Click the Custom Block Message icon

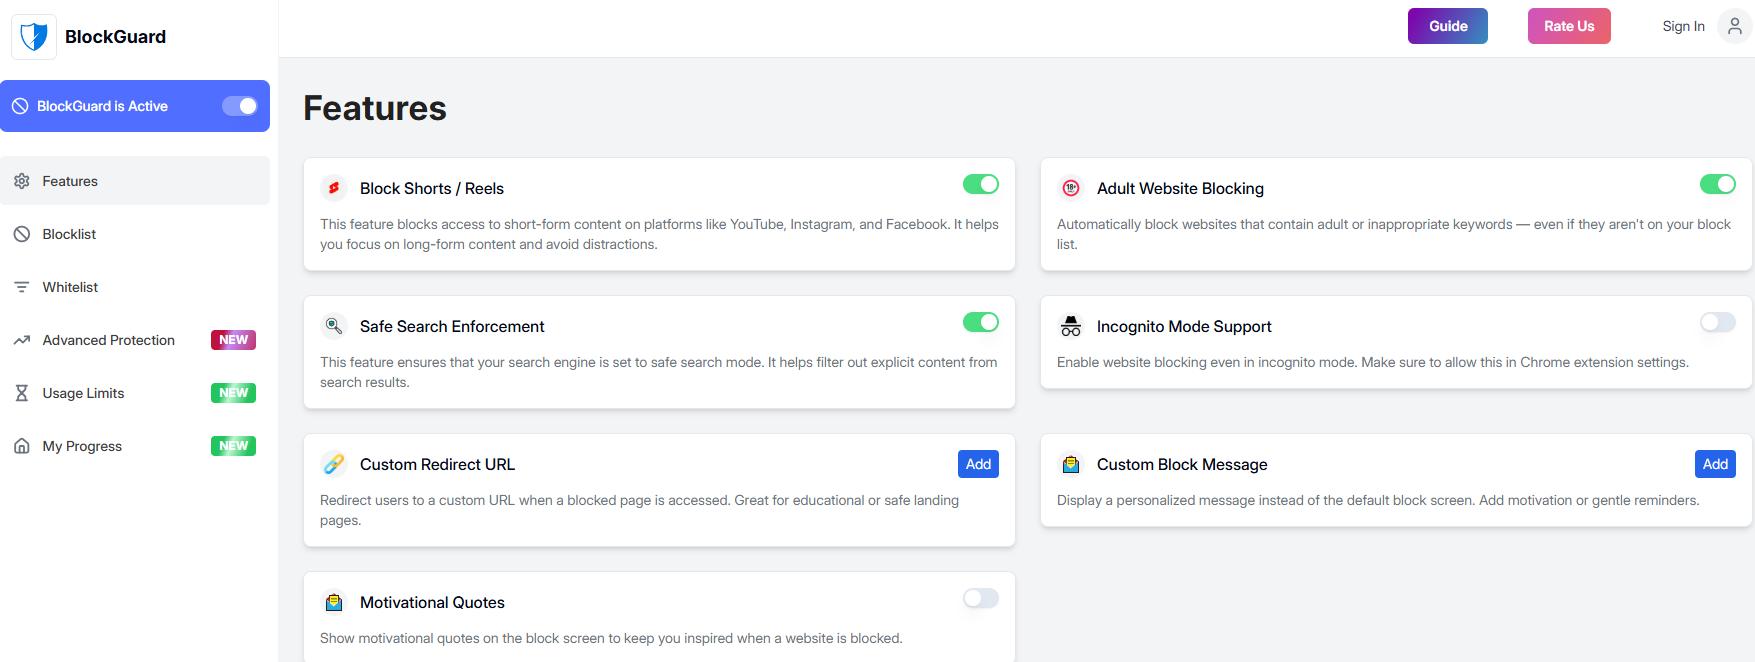point(1071,464)
